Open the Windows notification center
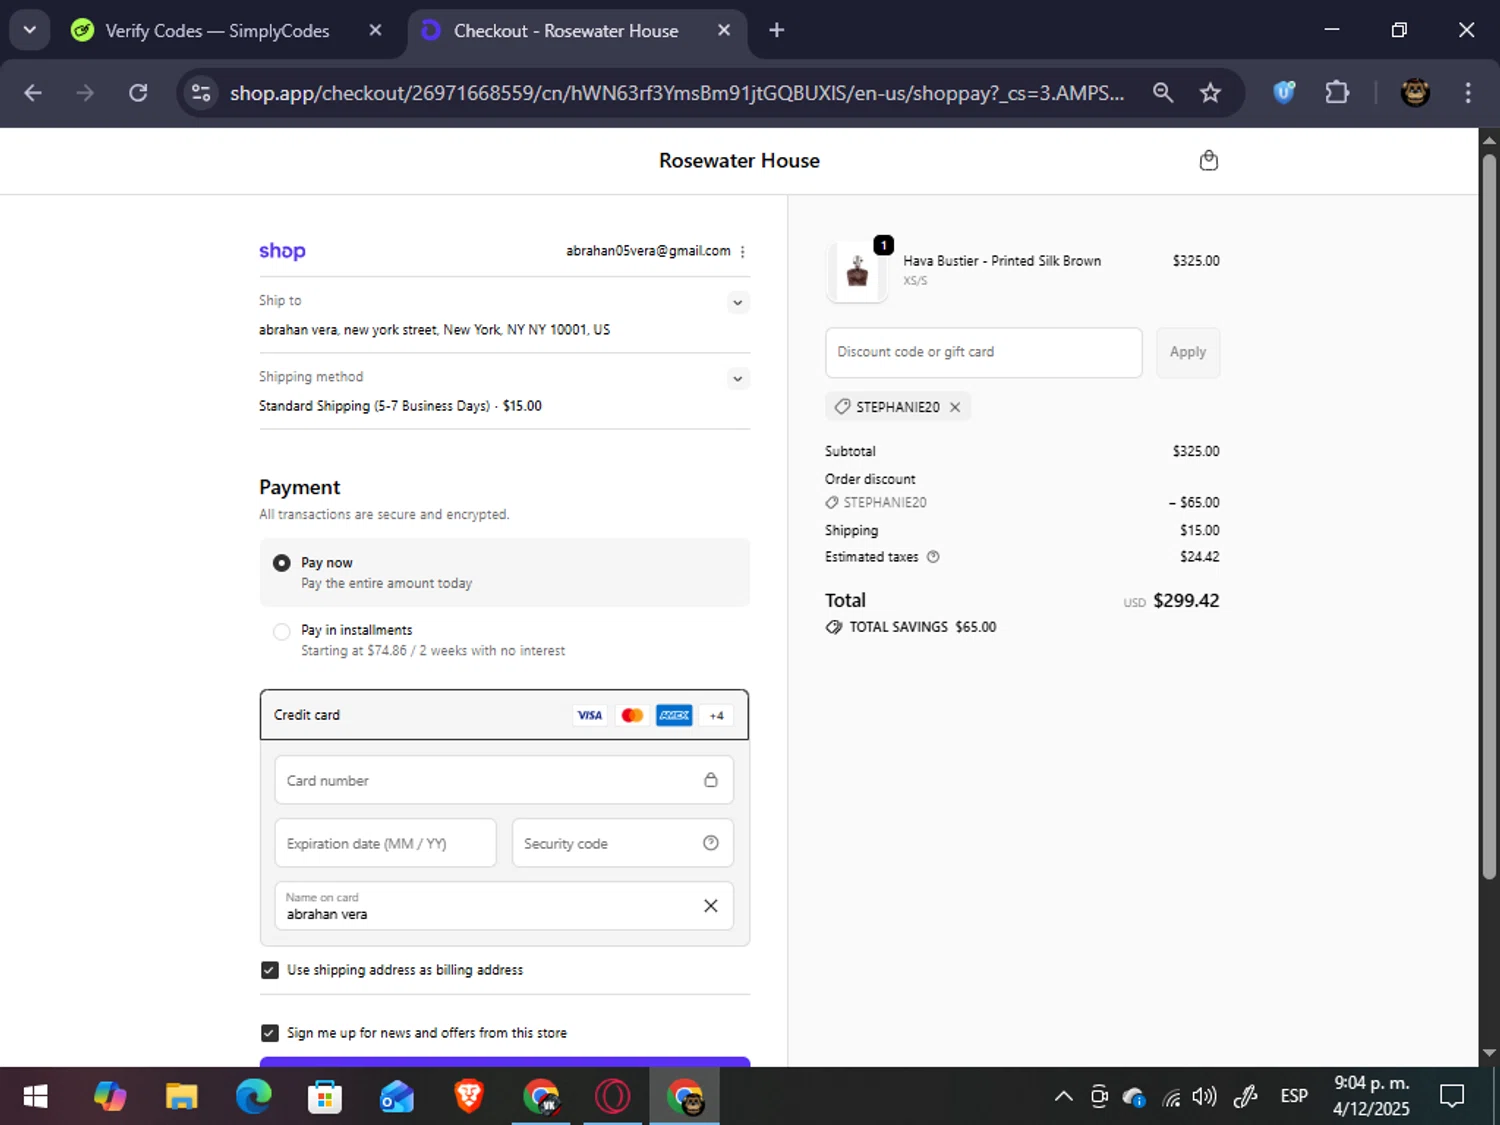1500x1125 pixels. [x=1452, y=1097]
